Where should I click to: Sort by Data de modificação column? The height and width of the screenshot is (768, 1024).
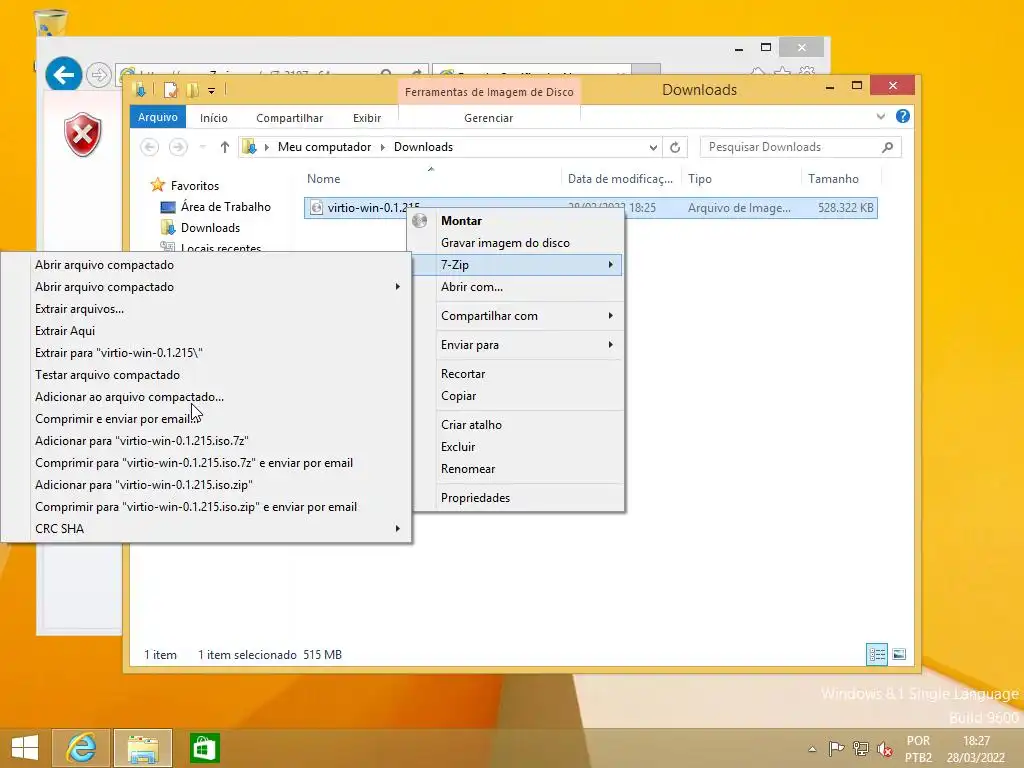620,178
